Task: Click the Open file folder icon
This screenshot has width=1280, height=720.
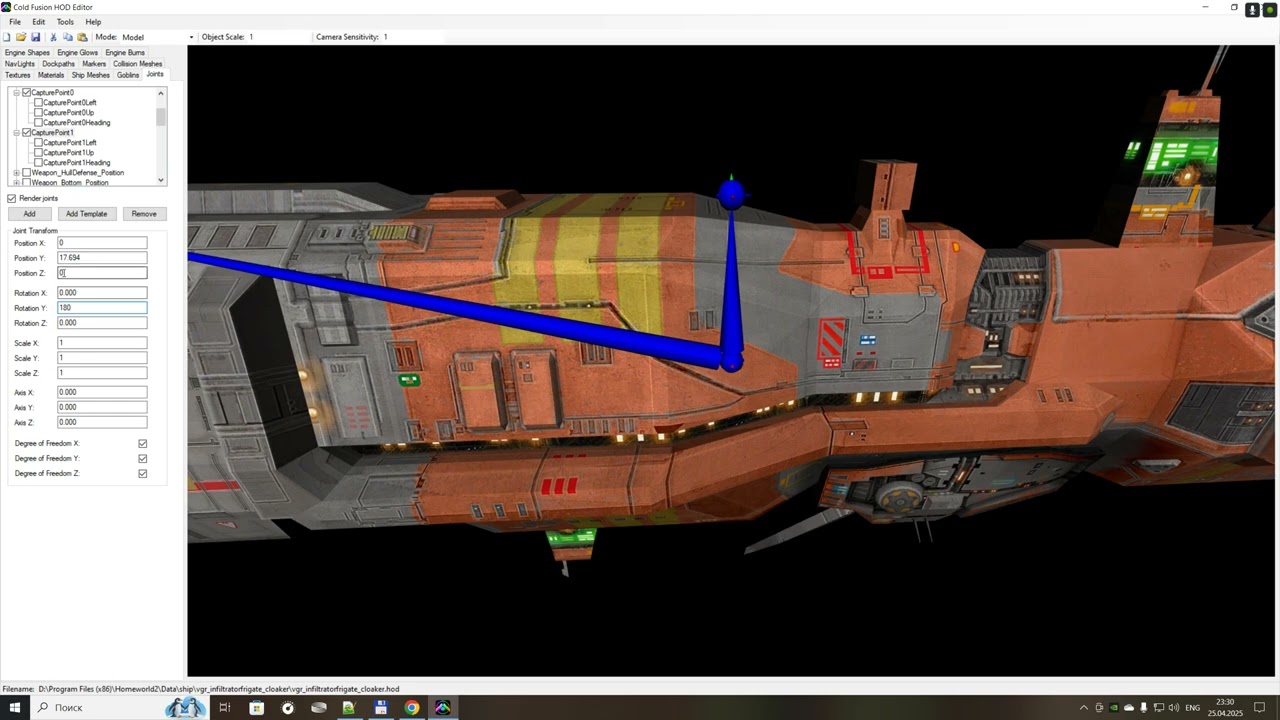Action: (21, 37)
